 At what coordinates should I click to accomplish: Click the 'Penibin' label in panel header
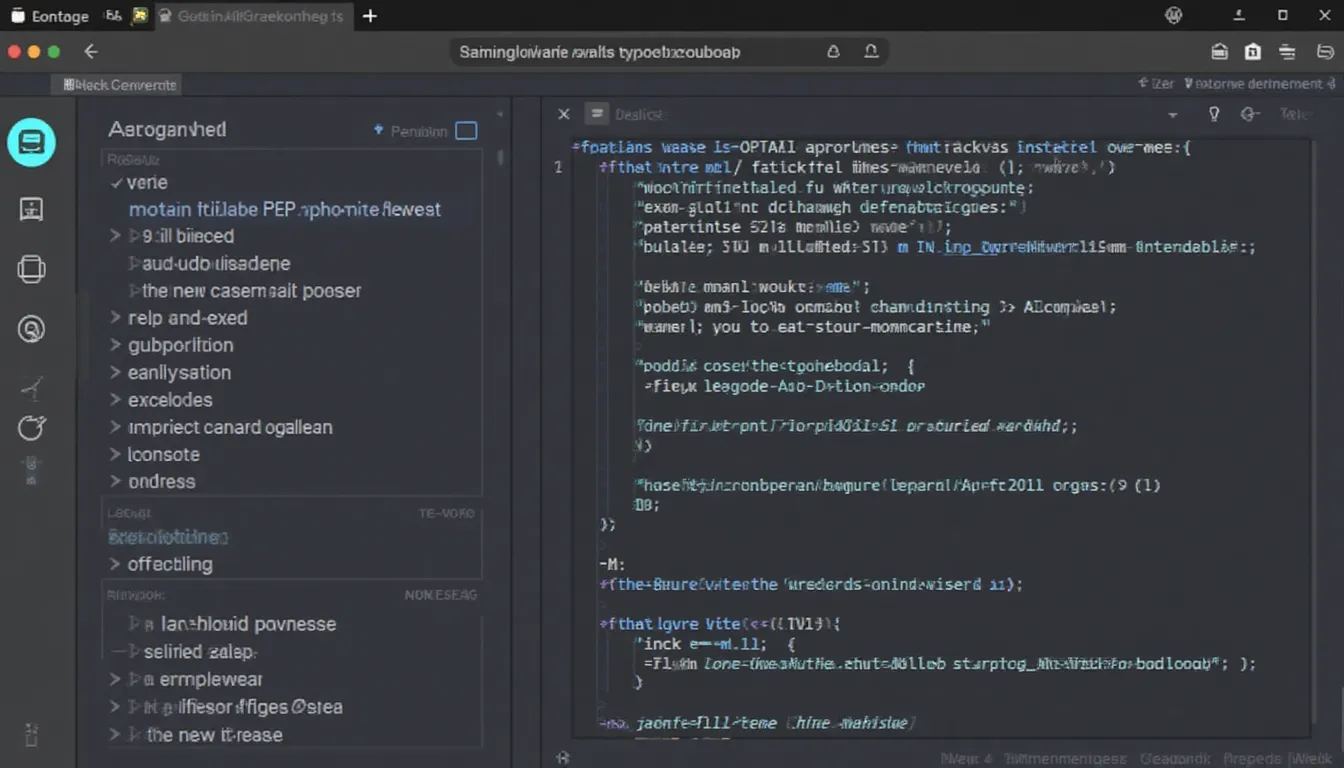[419, 131]
